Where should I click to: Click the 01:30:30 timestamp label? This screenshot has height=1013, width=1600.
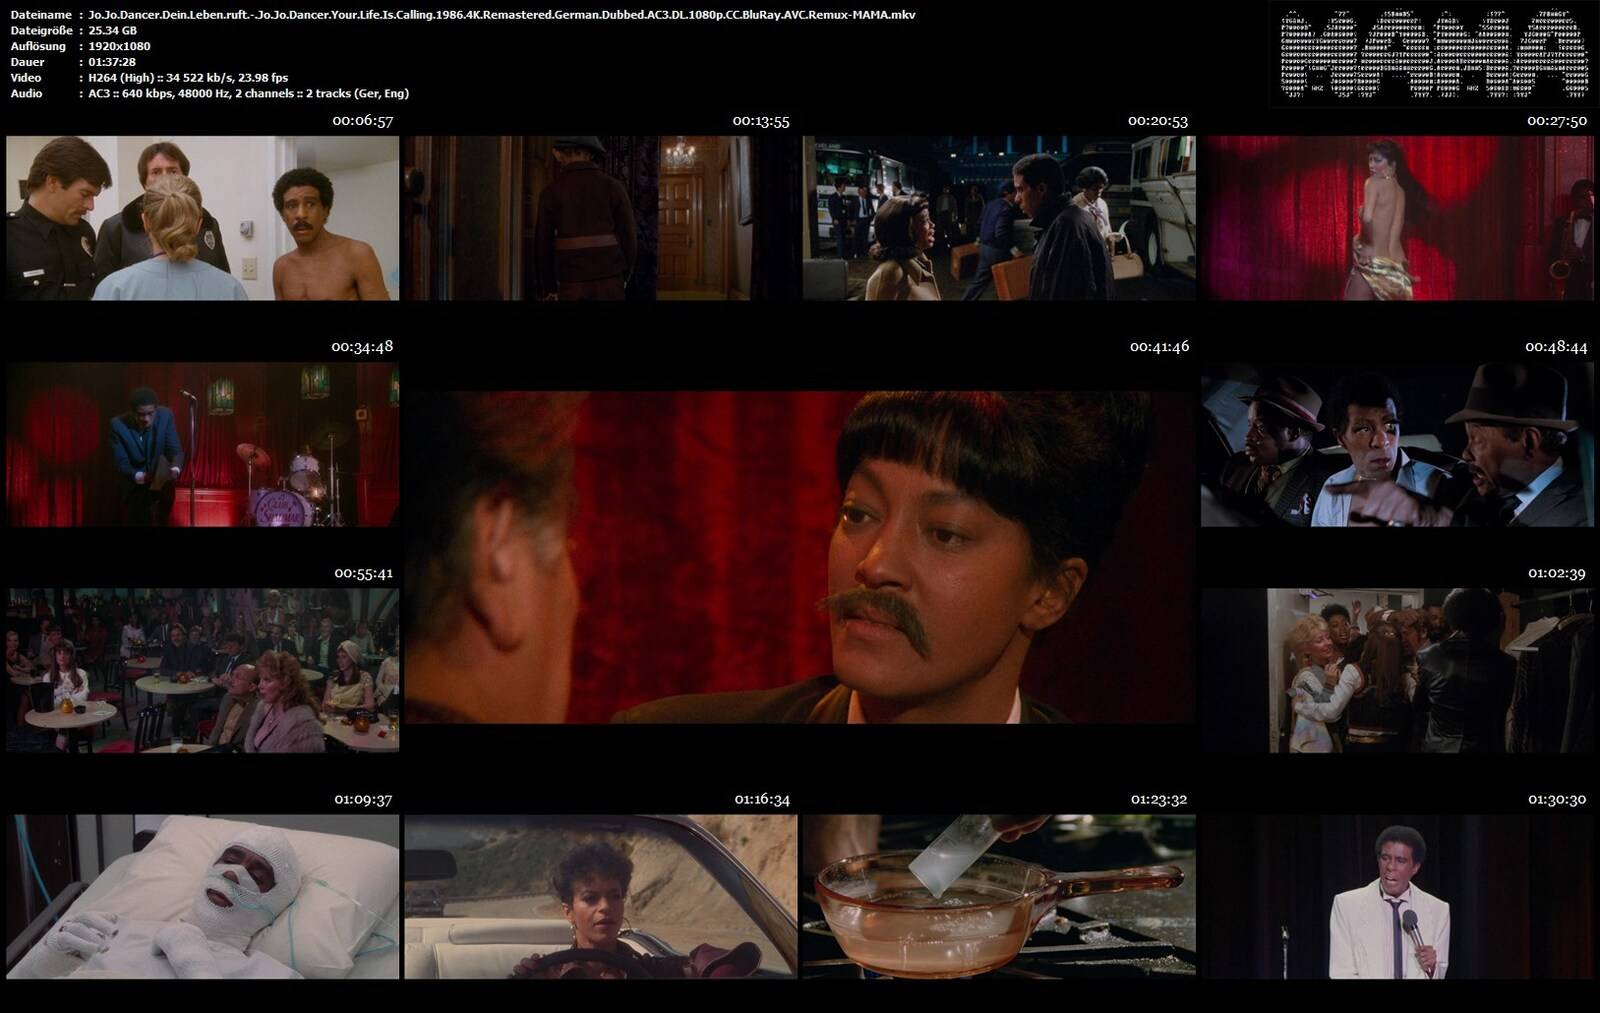(1557, 800)
